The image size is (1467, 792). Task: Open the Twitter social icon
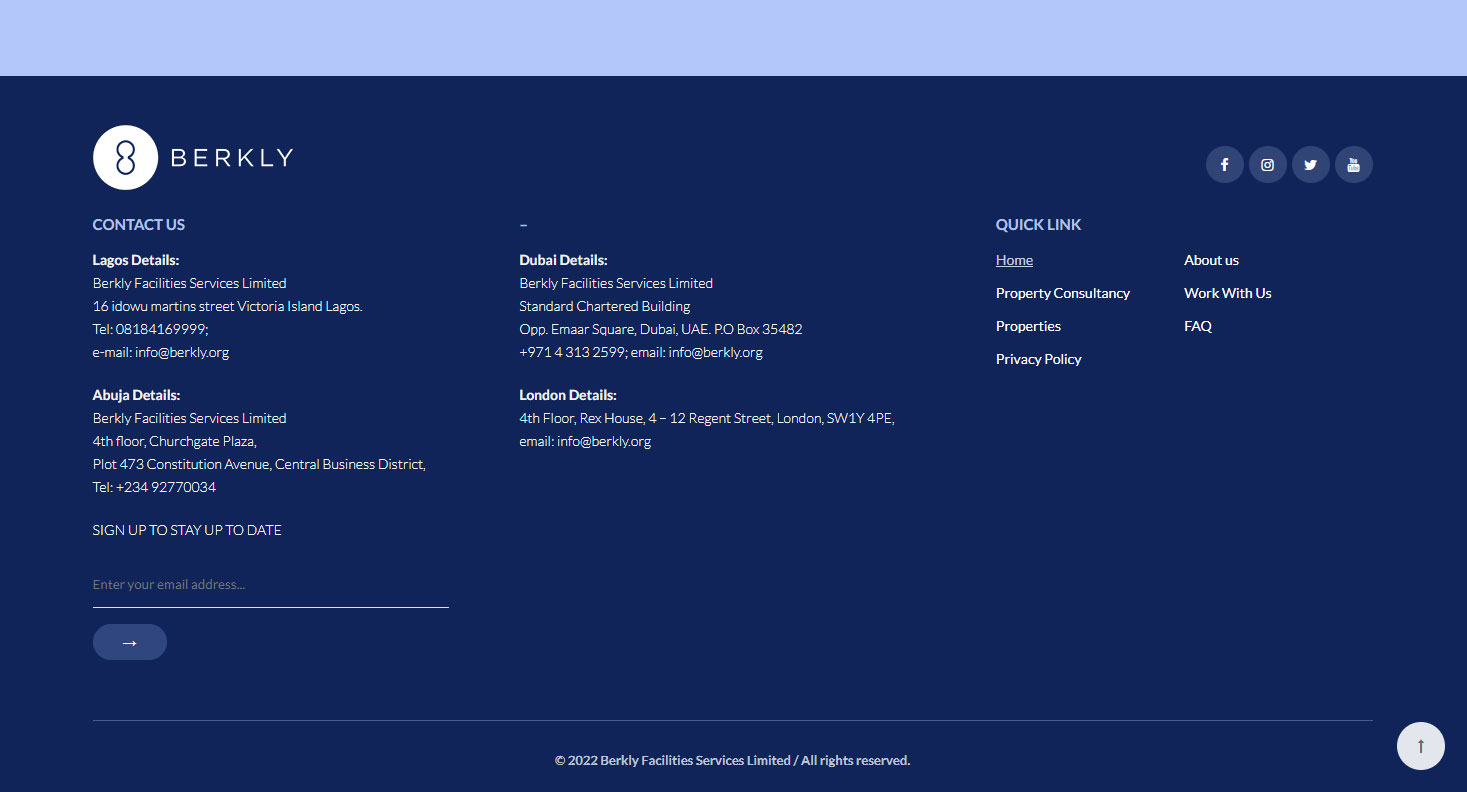coord(1310,165)
